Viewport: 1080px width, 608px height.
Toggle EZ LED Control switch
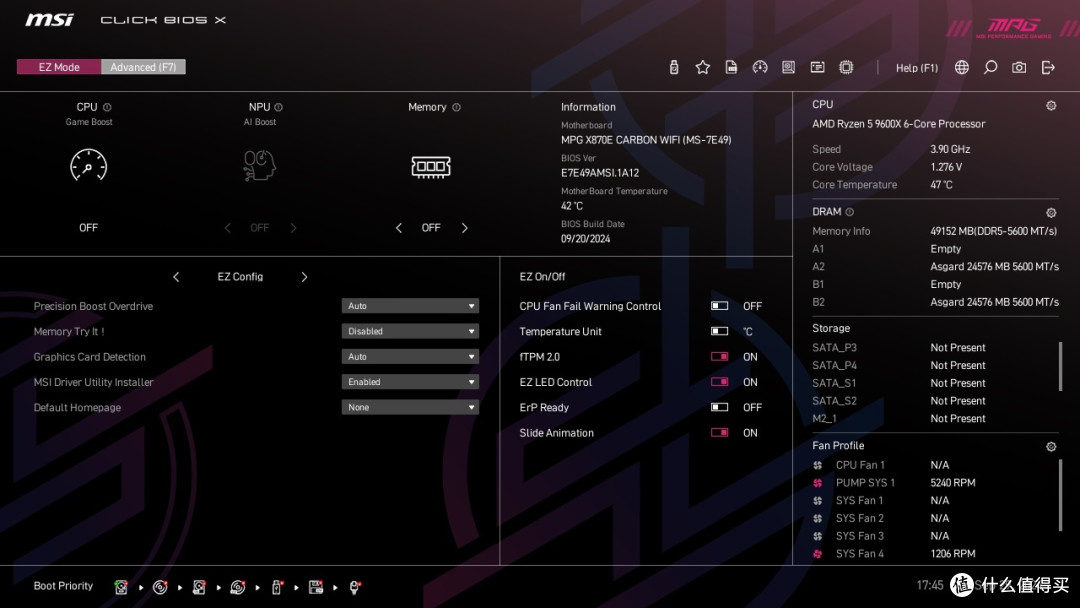[x=719, y=382]
